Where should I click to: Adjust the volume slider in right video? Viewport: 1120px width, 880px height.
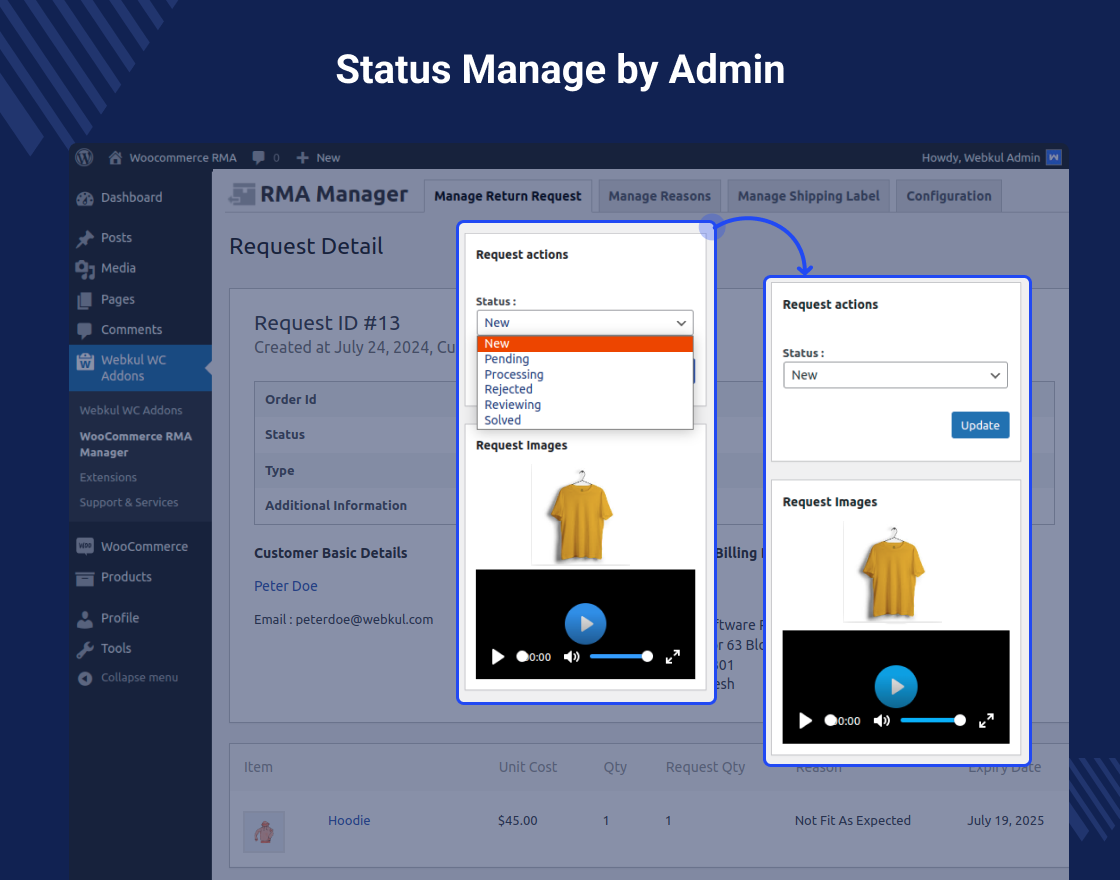pos(932,720)
